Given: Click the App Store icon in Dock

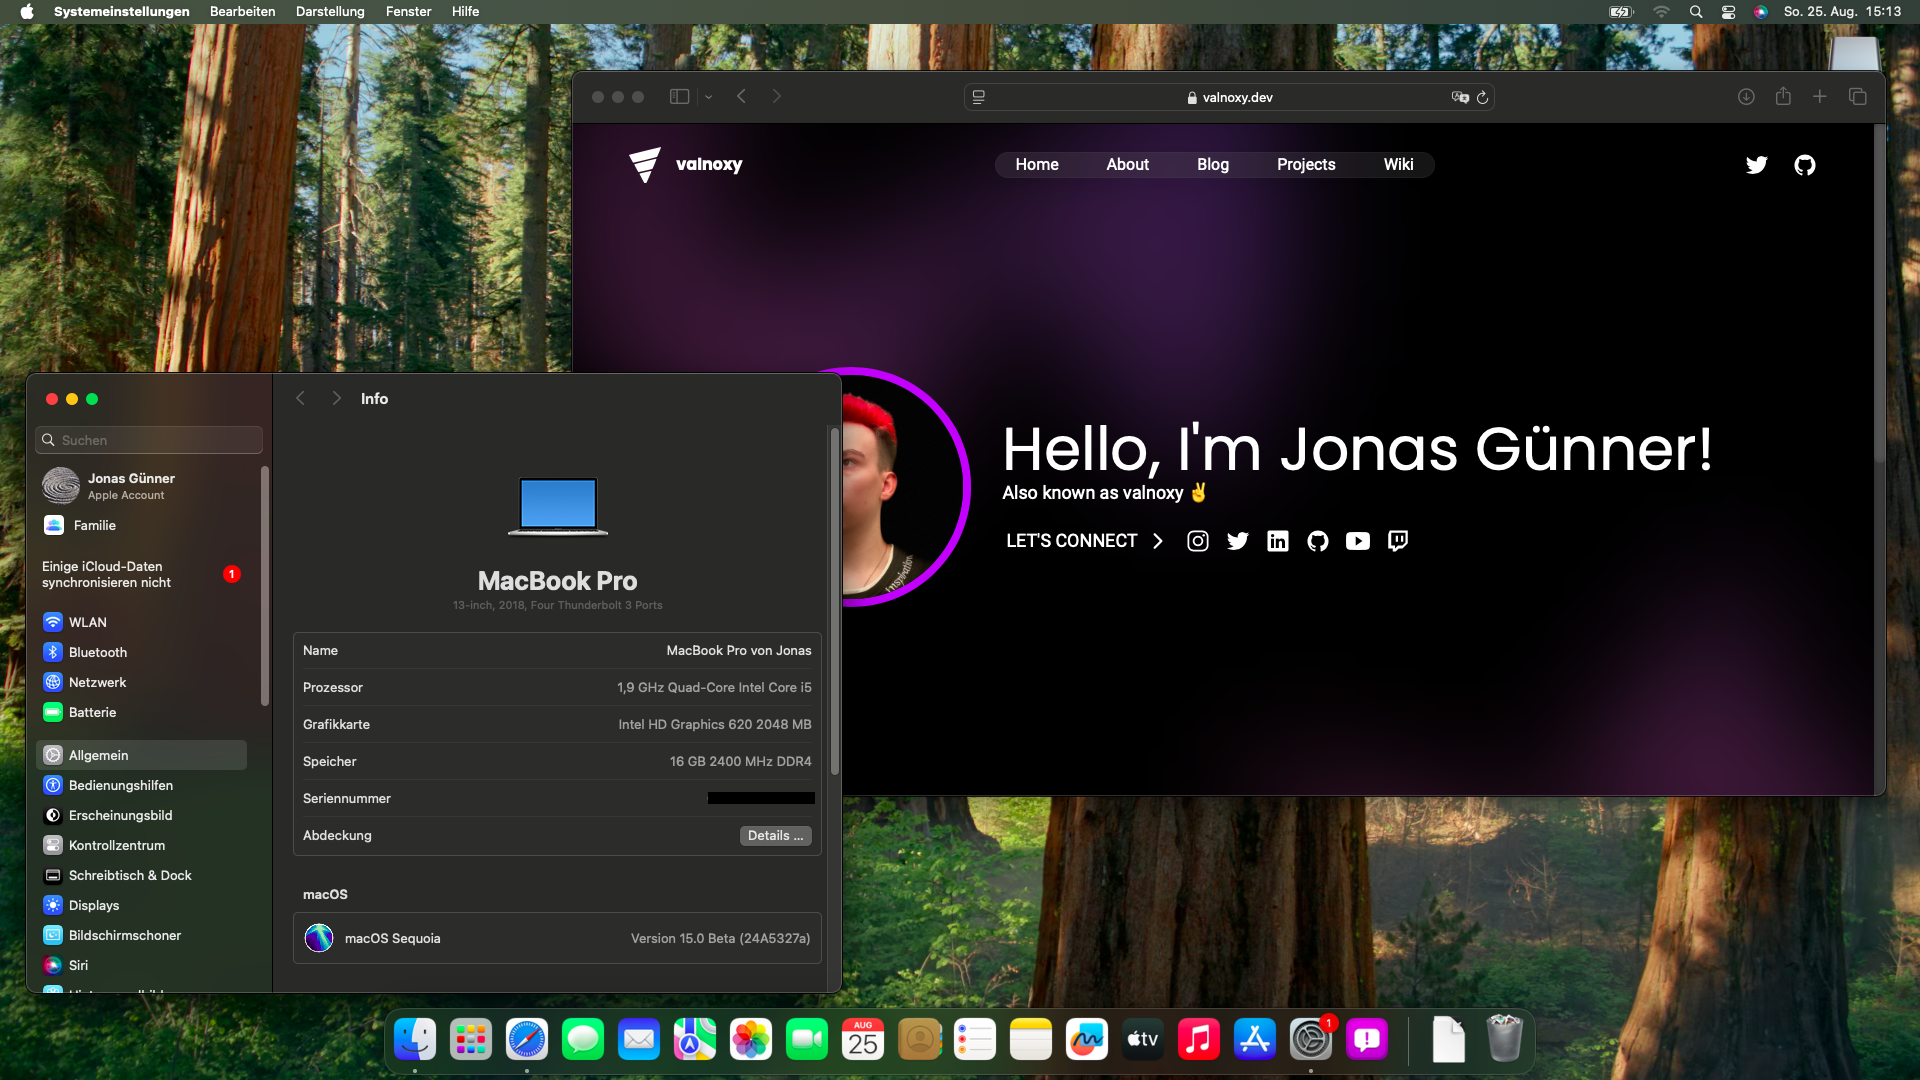Looking at the screenshot, I should (x=1257, y=1040).
